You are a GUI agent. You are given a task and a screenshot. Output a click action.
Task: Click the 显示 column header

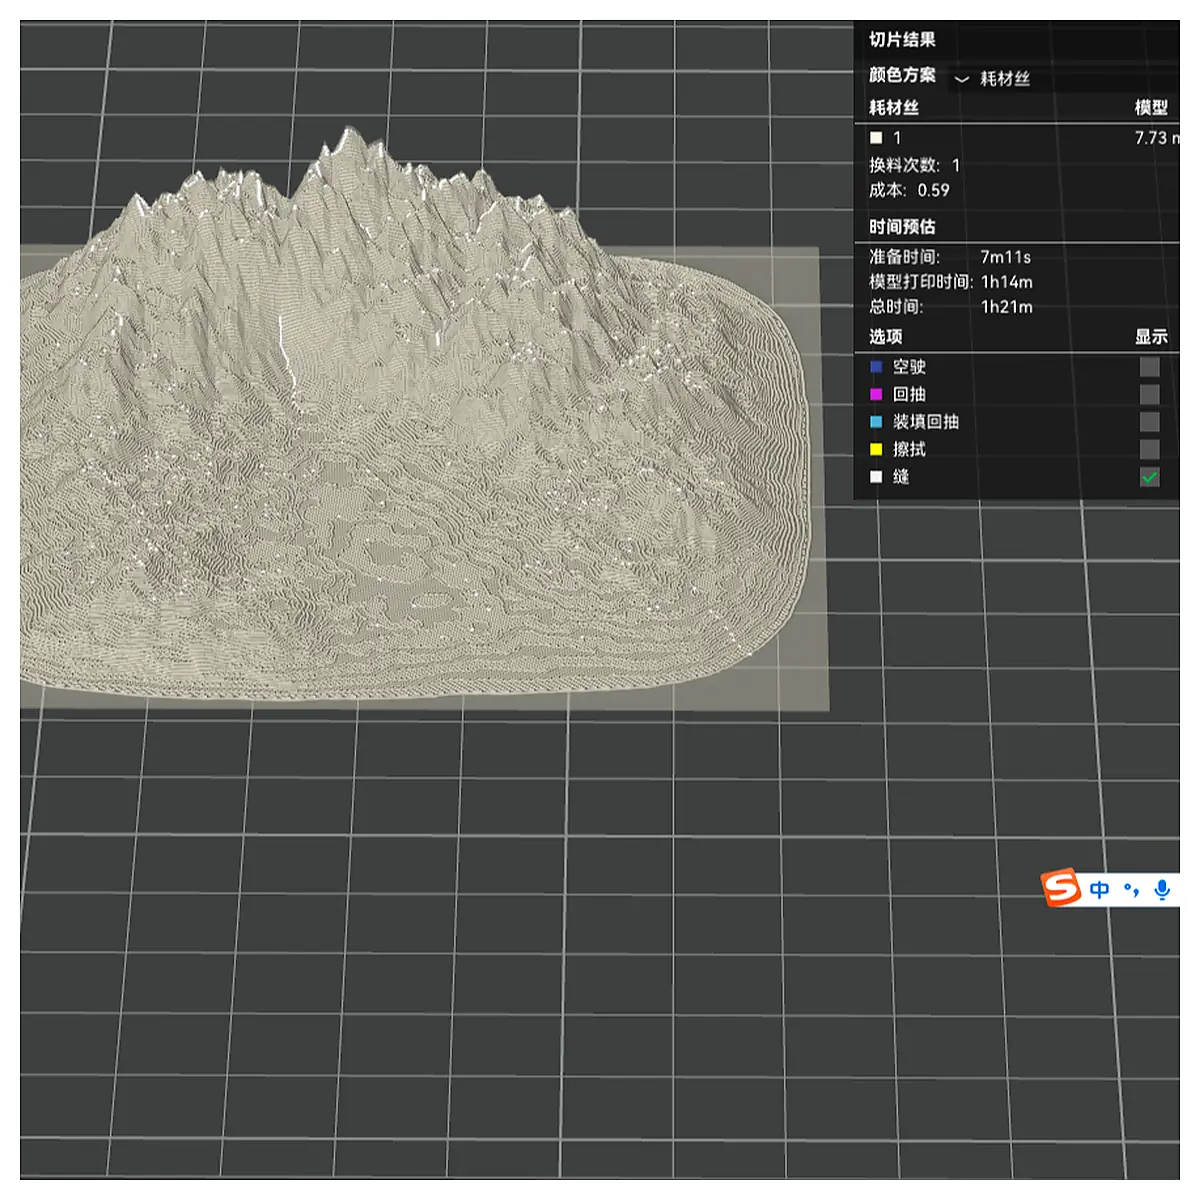click(x=1151, y=337)
